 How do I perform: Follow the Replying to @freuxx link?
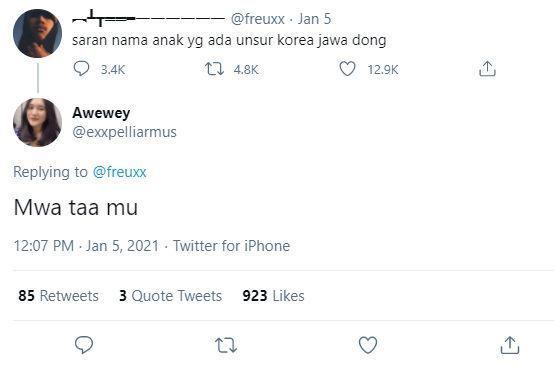(119, 172)
